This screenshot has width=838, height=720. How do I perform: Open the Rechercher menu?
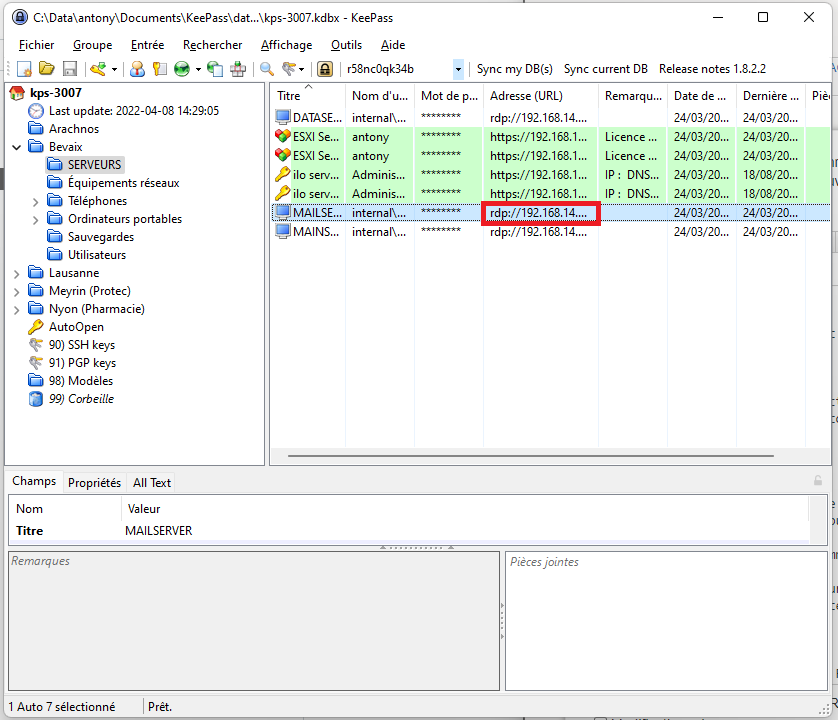pyautogui.click(x=212, y=45)
